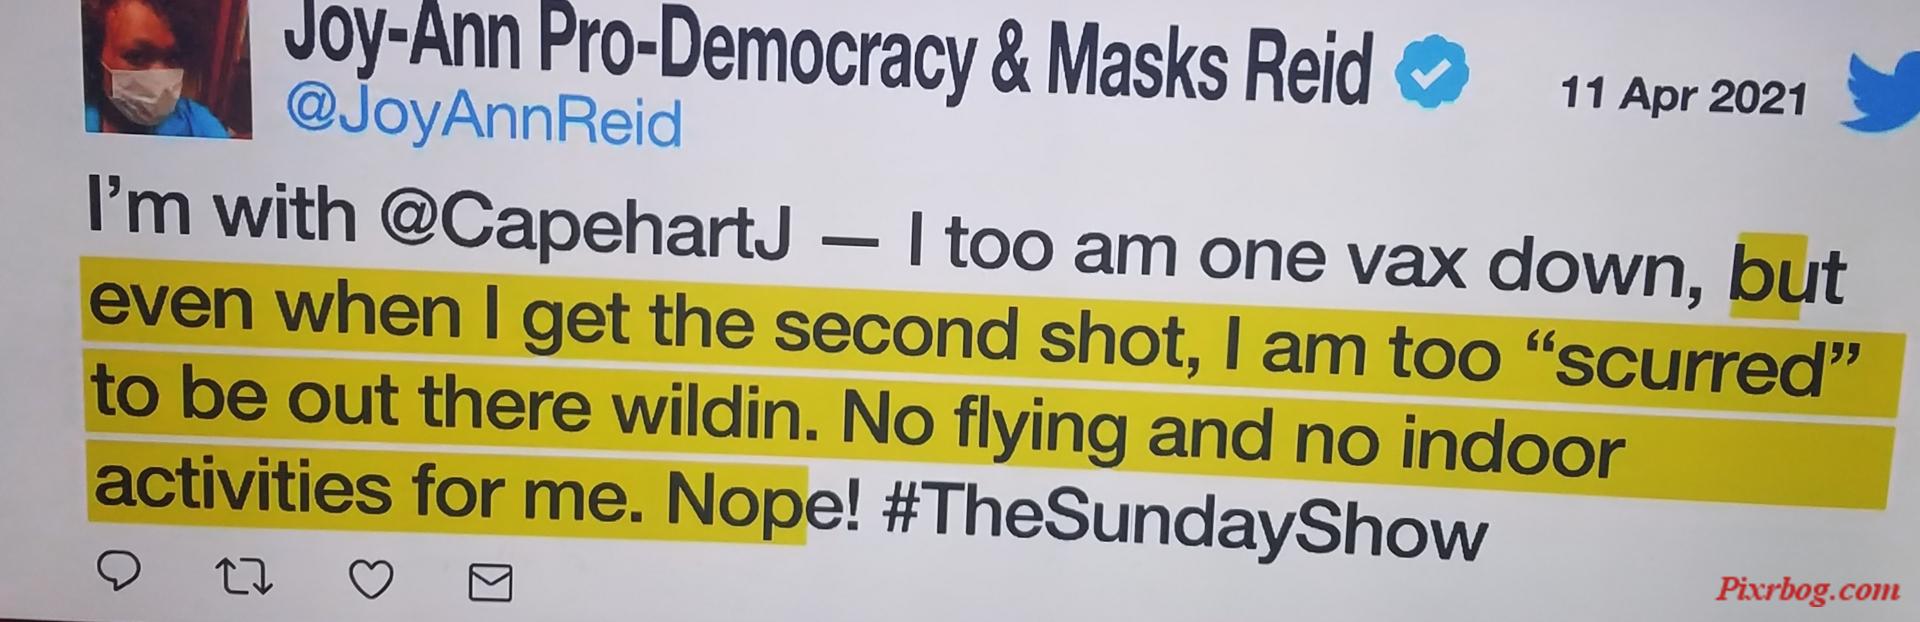Screen dimensions: 1920x622
Task: Like the tweet with the heart icon
Action: [x=370, y=580]
